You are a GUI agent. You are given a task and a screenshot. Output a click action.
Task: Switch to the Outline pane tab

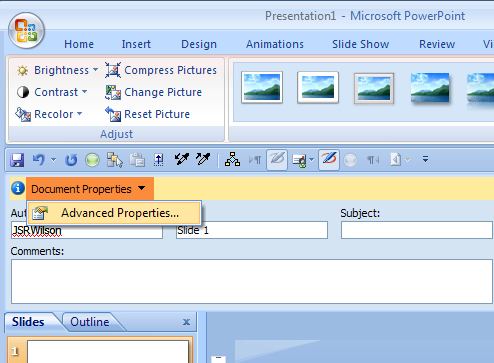(x=90, y=322)
